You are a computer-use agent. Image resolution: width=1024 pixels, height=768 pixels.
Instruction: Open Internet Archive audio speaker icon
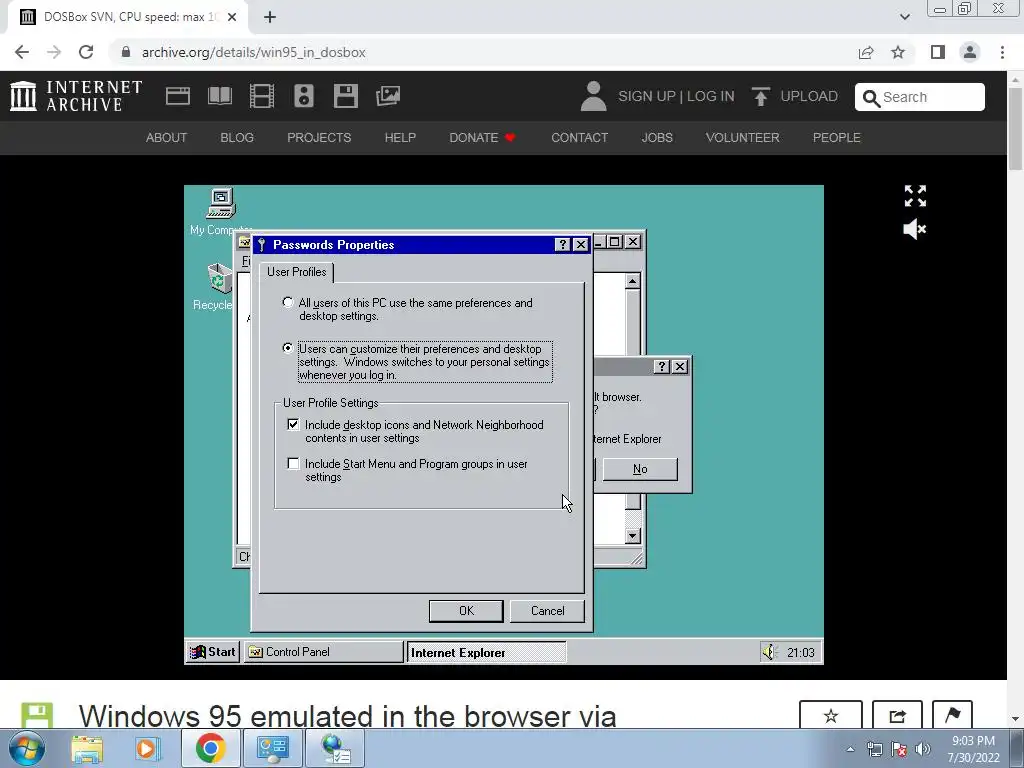tap(304, 96)
